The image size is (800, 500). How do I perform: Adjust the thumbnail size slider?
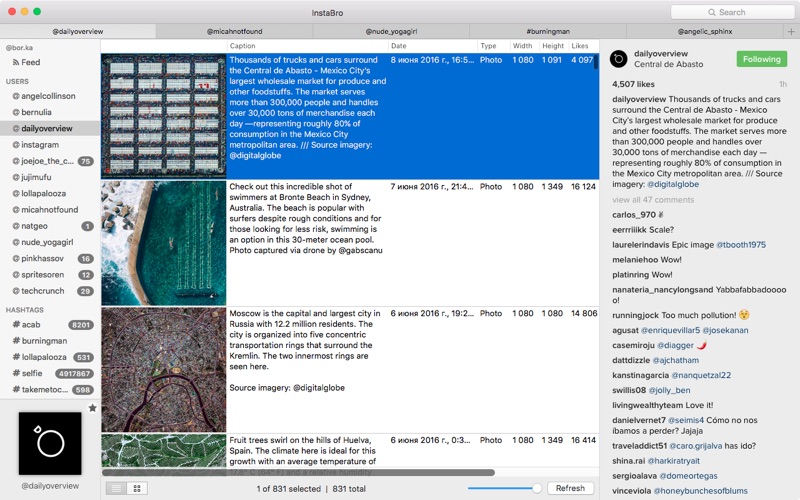tap(537, 488)
